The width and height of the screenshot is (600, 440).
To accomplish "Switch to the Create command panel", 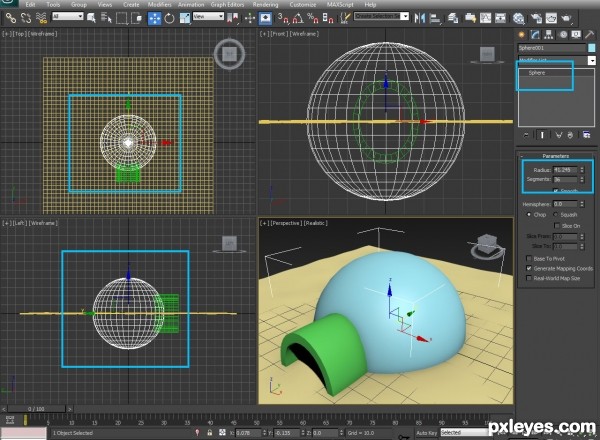I will tap(522, 35).
